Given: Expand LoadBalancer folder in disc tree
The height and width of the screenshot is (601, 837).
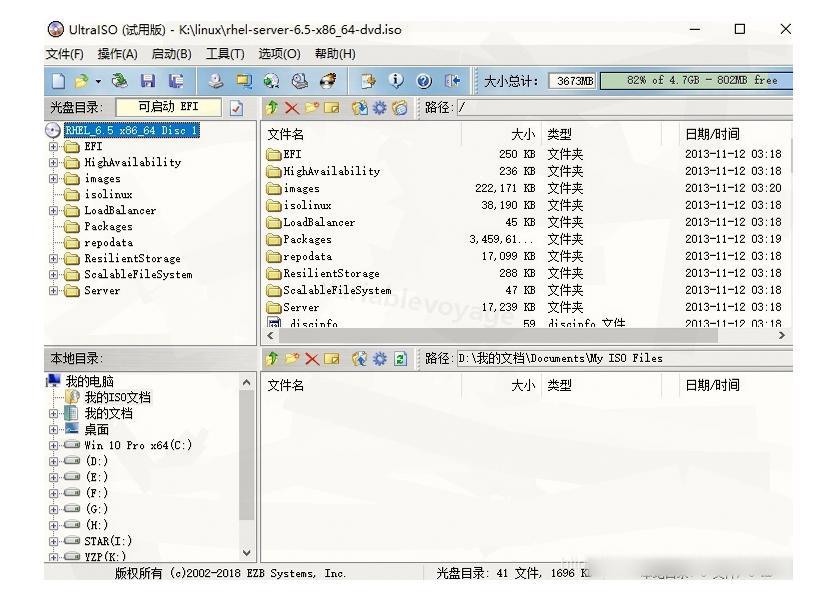Looking at the screenshot, I should click(x=53, y=211).
